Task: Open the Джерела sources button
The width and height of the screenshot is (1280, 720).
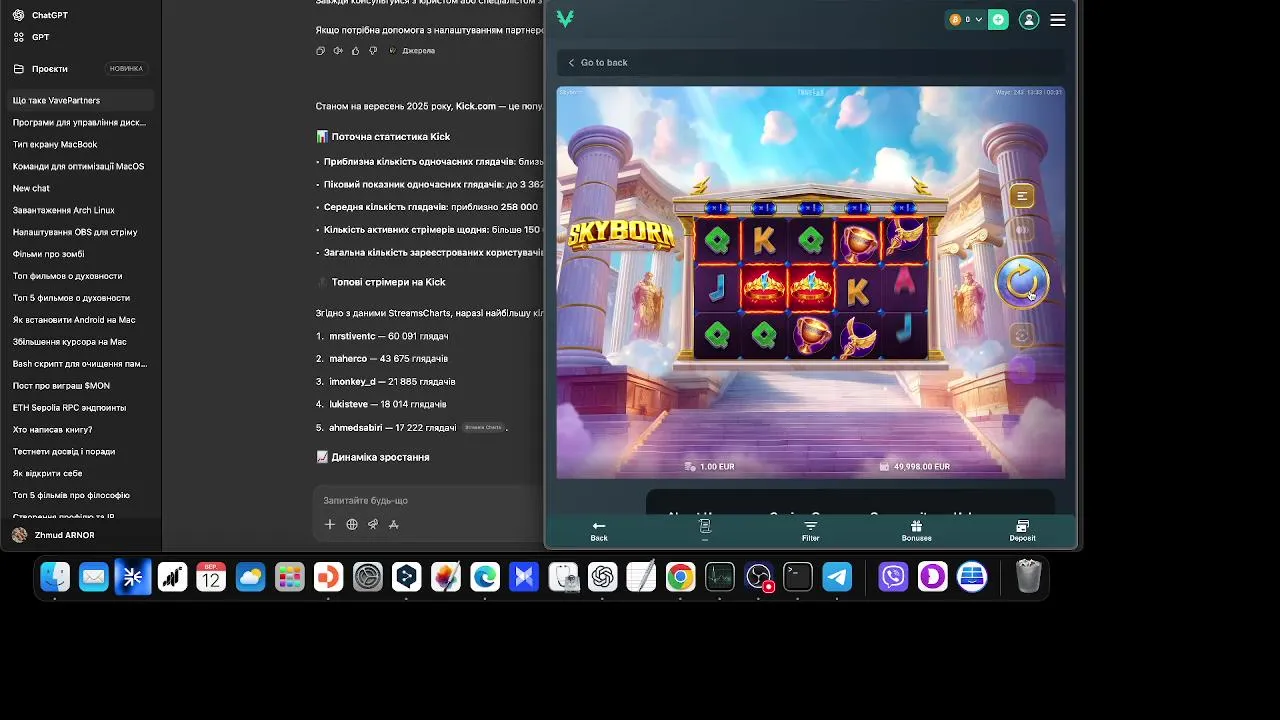Action: (412, 50)
